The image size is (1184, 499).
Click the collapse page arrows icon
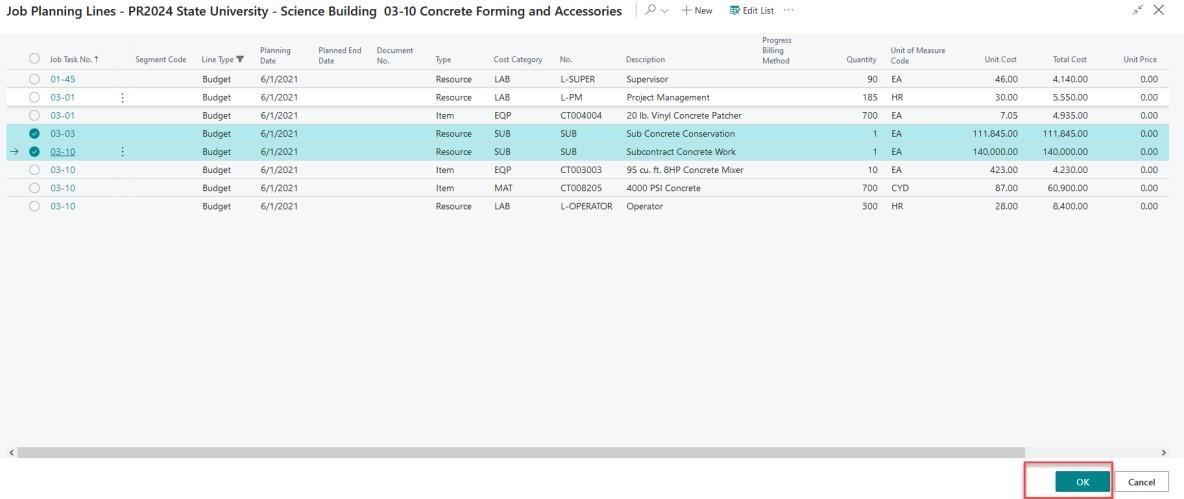1138,10
